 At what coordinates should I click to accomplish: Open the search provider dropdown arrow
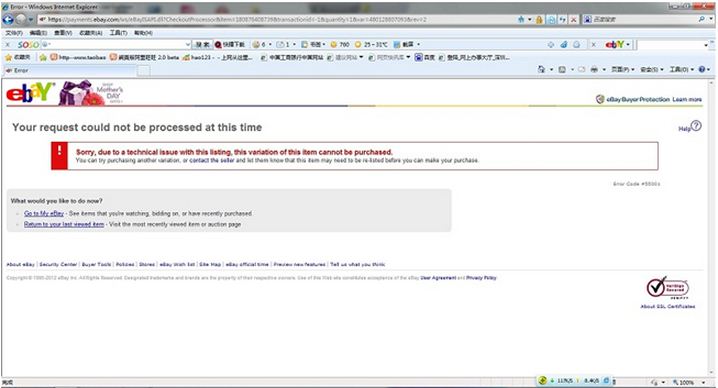click(711, 19)
